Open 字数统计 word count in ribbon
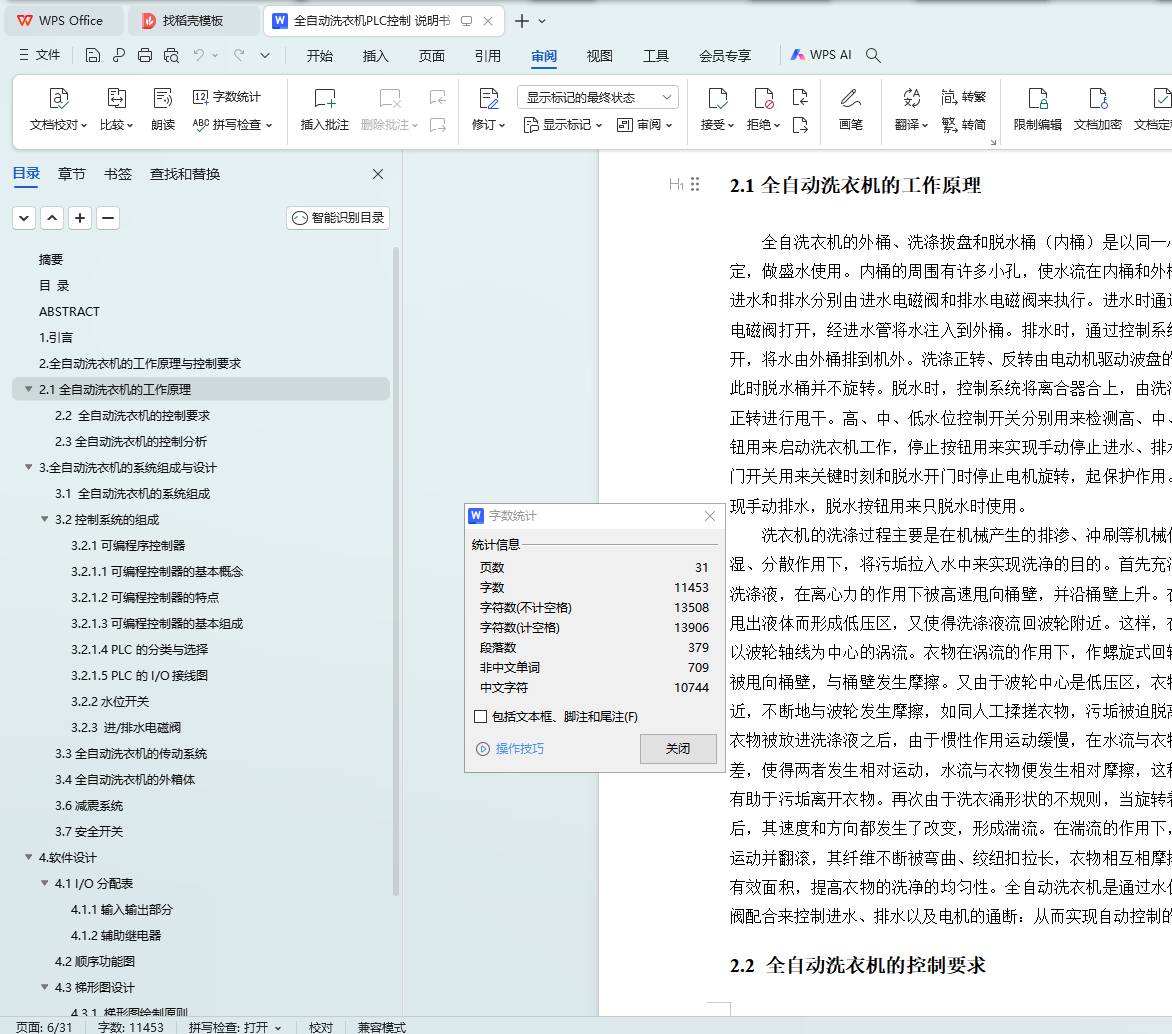Screen dimensions: 1172x1034 click(227, 97)
